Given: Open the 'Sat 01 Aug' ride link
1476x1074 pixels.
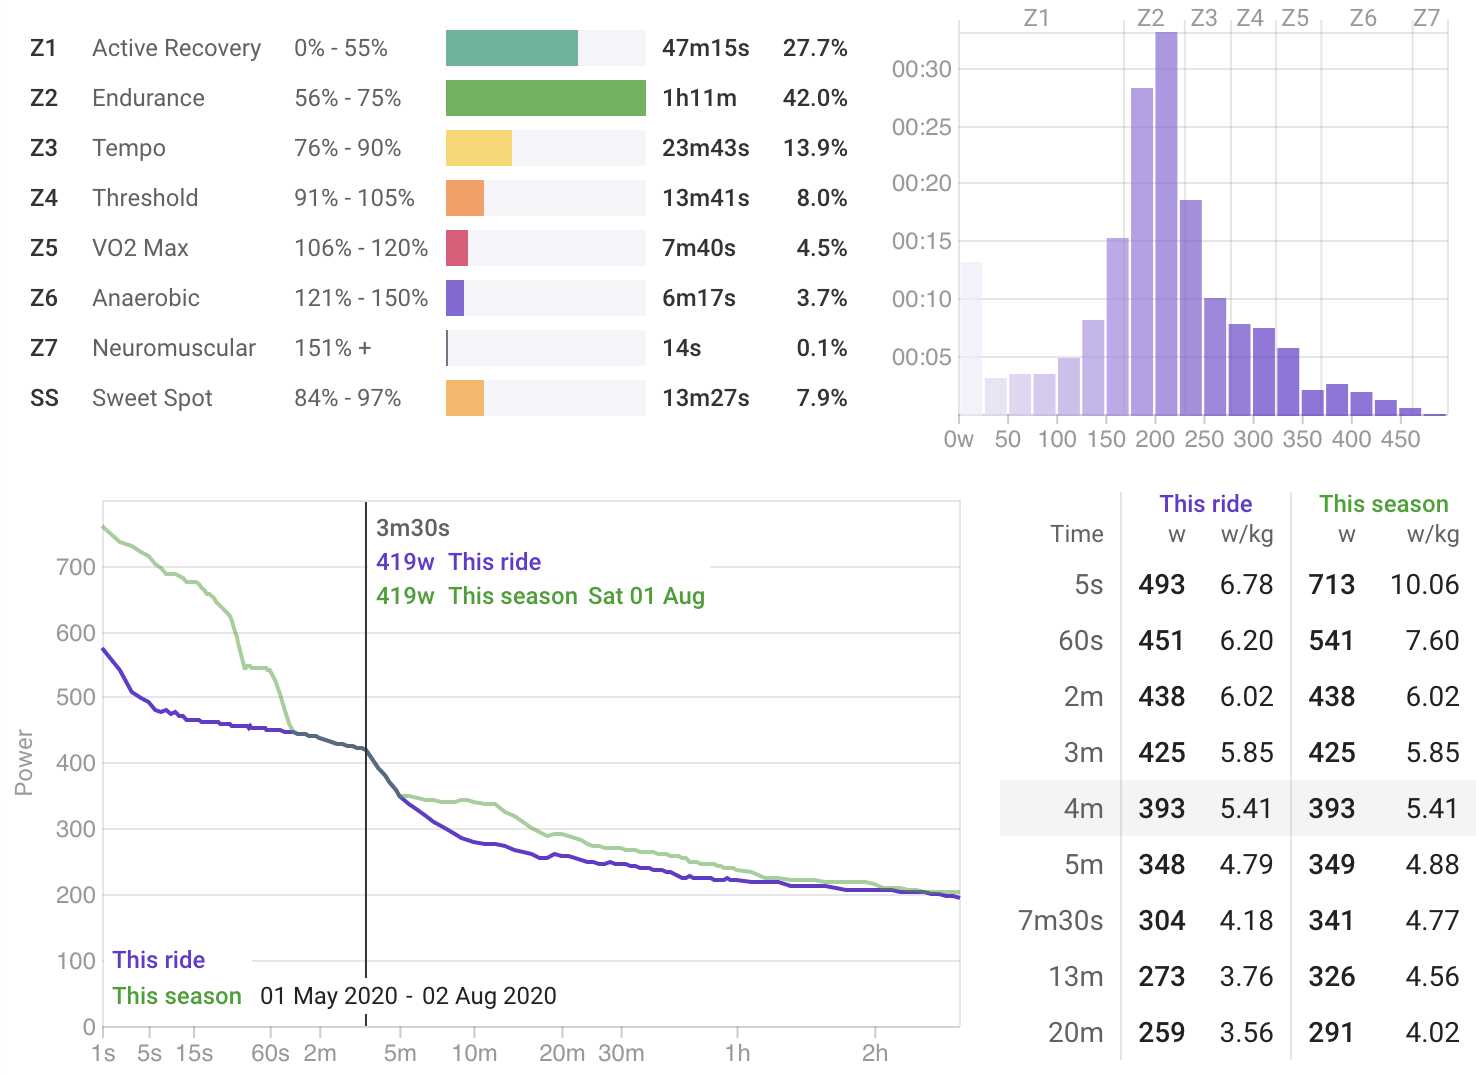Looking at the screenshot, I should pos(646,596).
